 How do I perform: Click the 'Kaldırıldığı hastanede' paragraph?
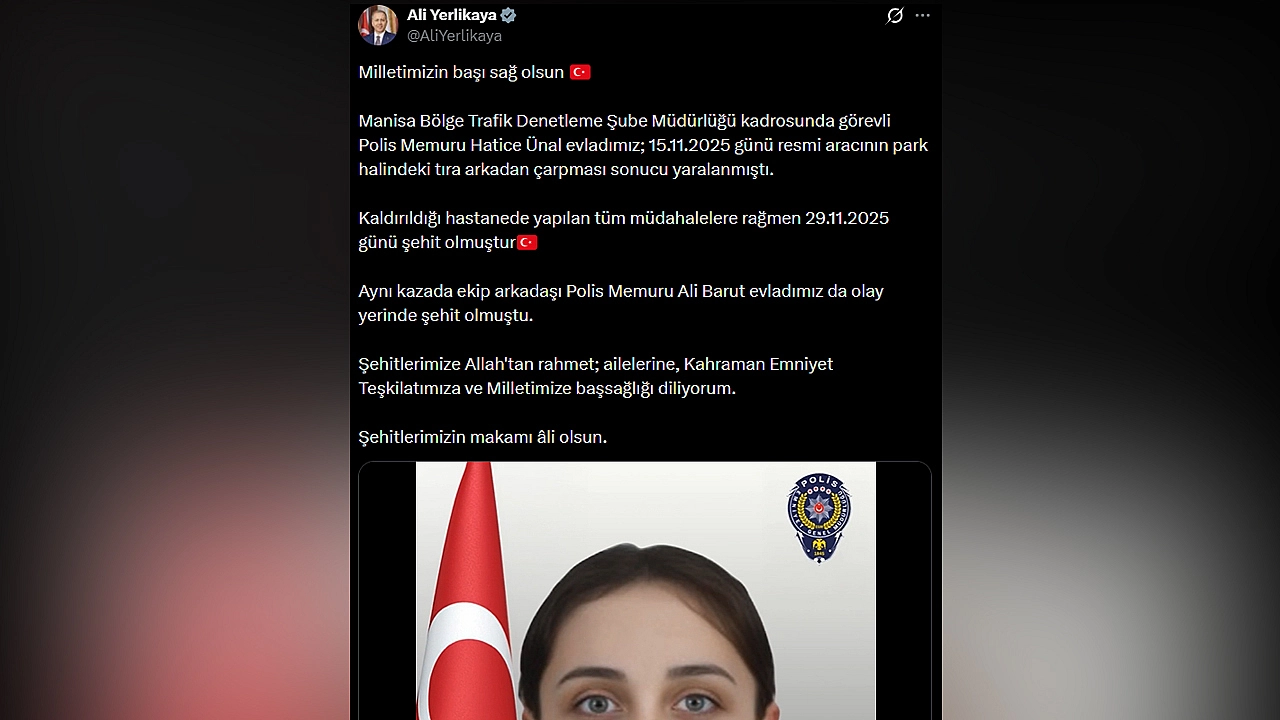pos(624,230)
